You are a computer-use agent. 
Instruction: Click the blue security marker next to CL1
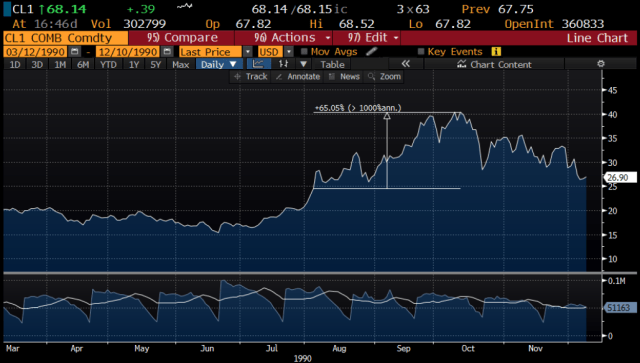tap(7, 9)
